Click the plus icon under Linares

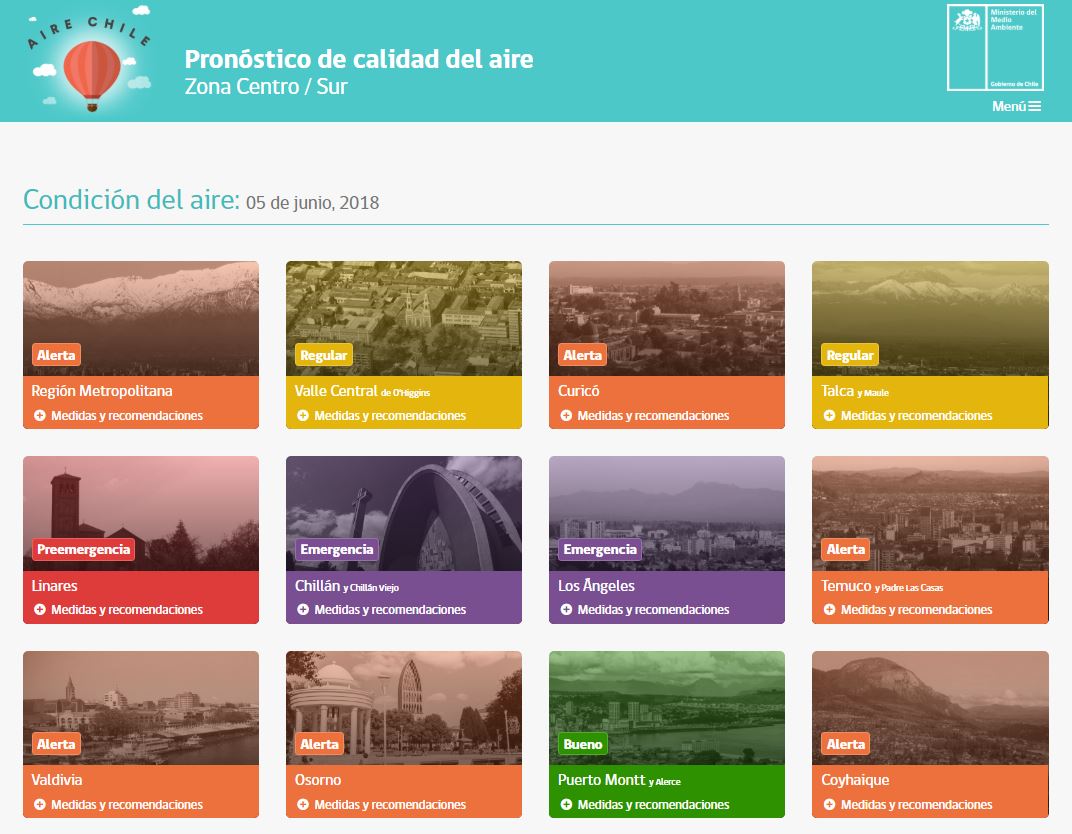(40, 610)
